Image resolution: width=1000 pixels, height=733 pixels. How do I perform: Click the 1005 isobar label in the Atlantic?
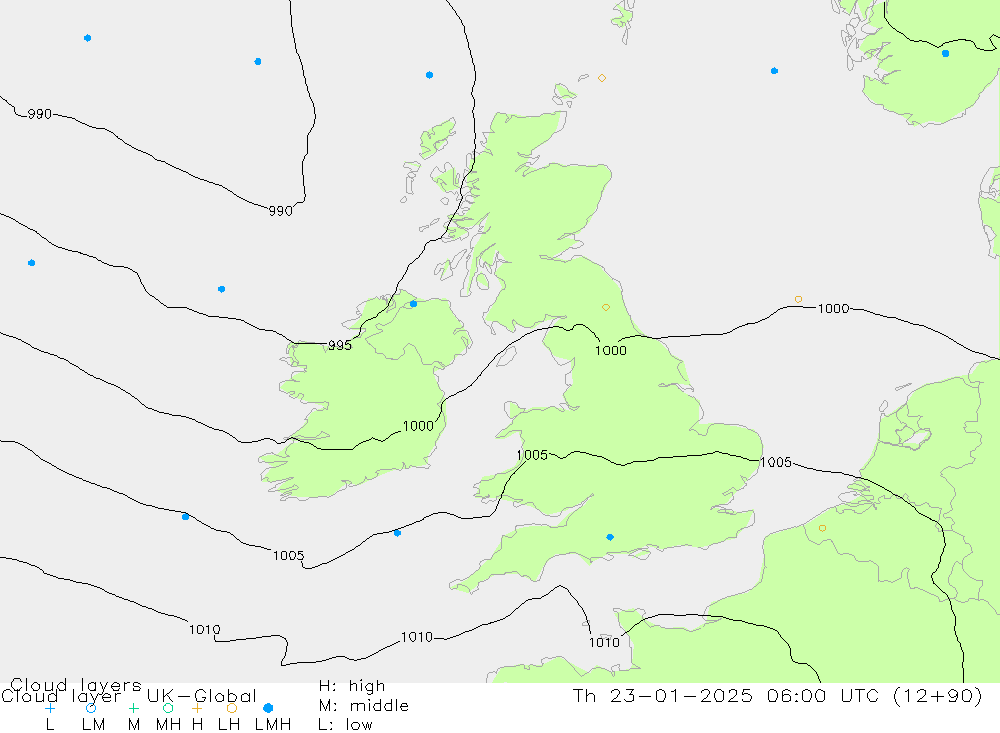click(288, 555)
